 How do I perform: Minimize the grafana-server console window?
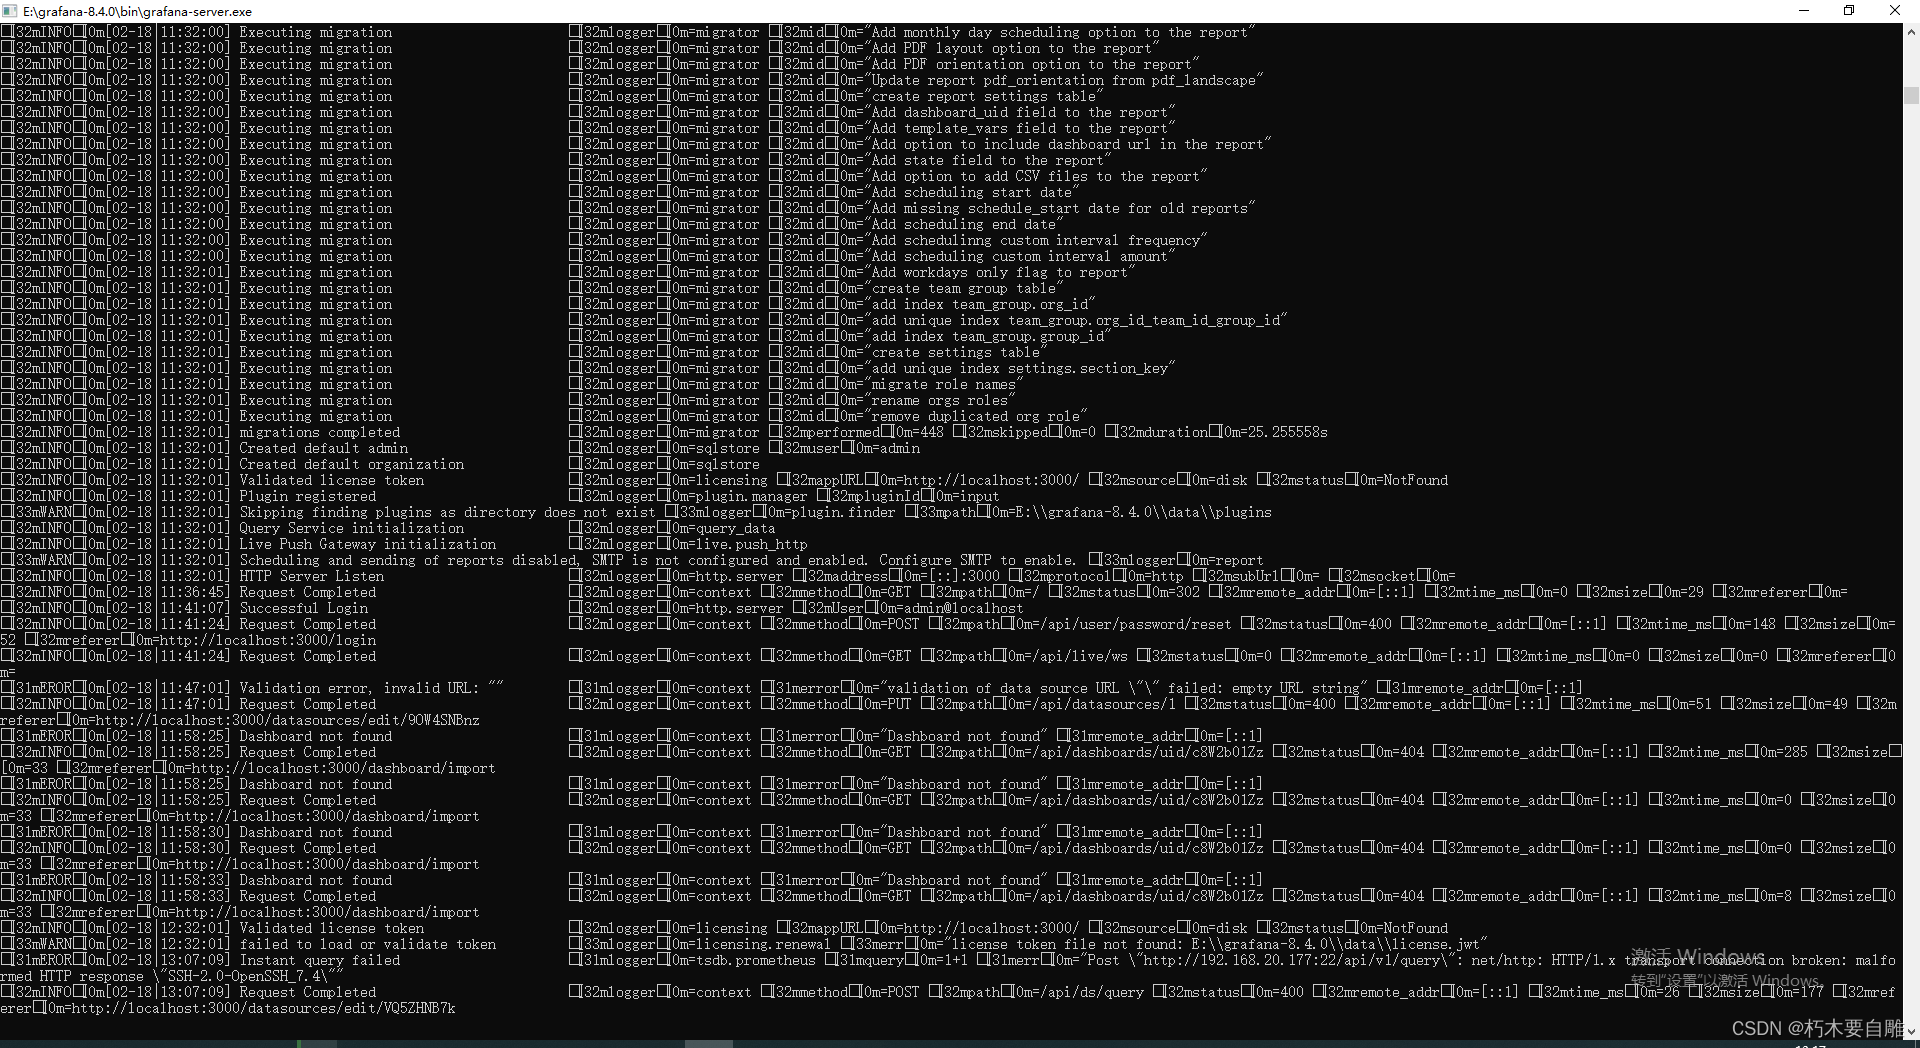[1804, 11]
